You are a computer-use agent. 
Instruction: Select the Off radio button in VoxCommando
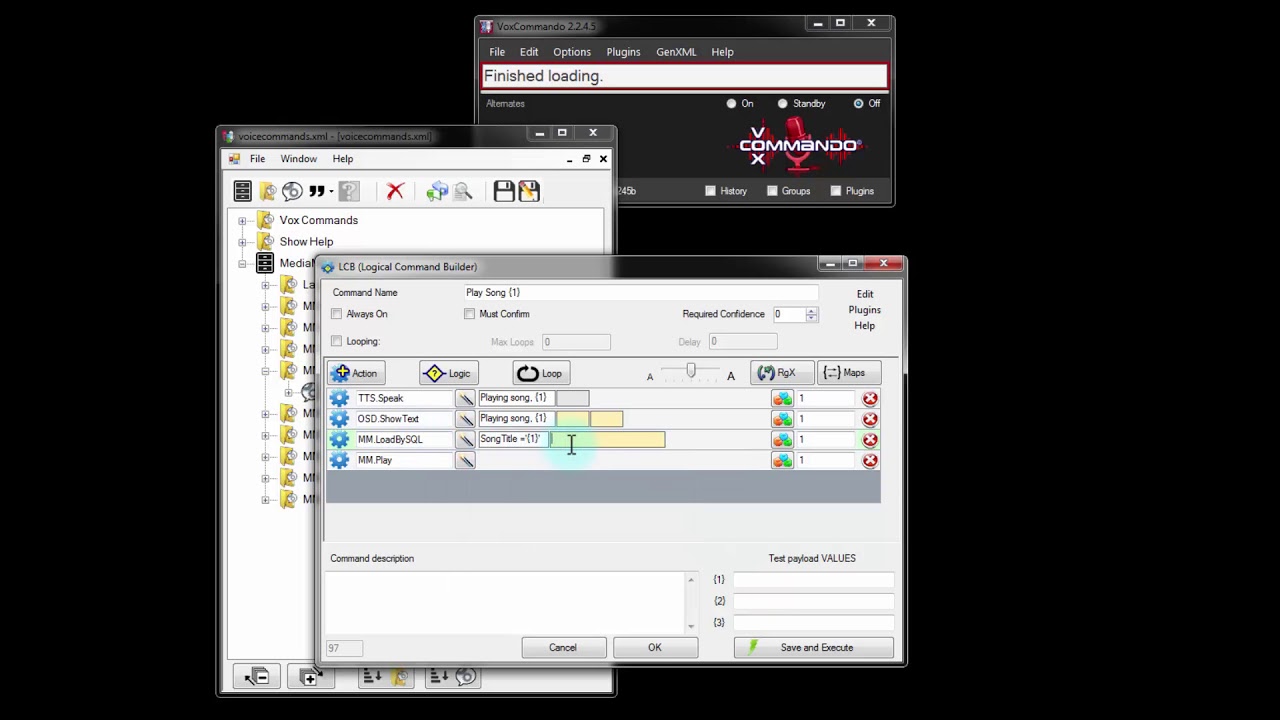coord(858,103)
